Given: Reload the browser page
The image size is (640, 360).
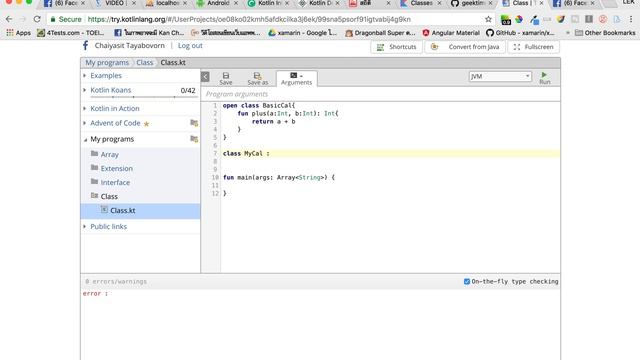Looking at the screenshot, I should [x=37, y=19].
